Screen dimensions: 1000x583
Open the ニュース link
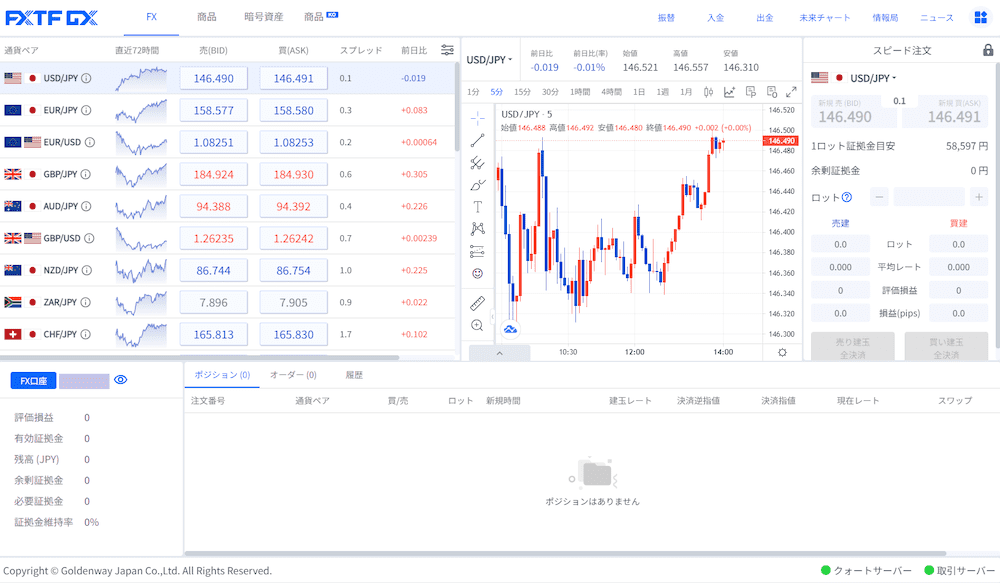(937, 18)
